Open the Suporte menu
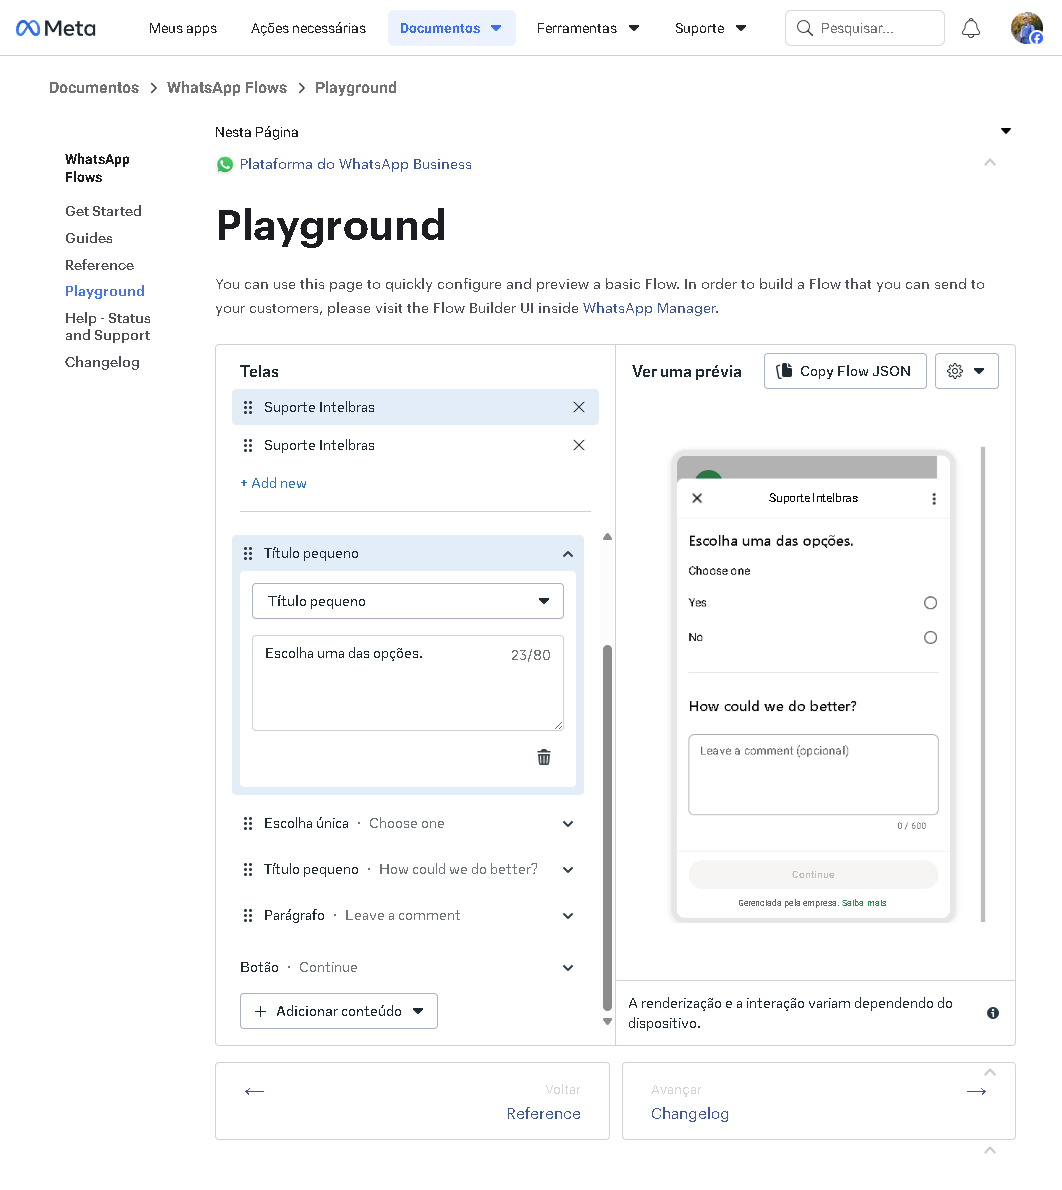 [711, 28]
